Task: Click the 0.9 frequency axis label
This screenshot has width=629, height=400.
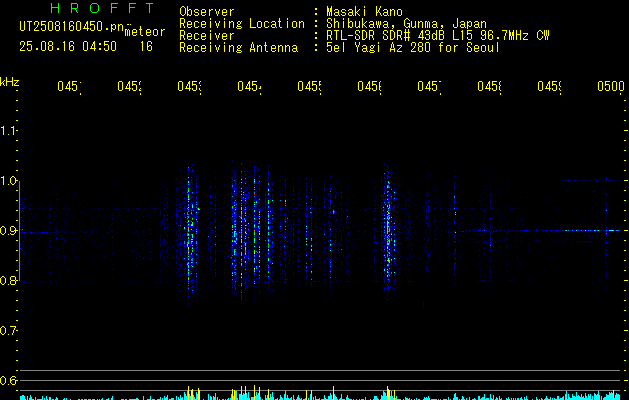Action: pyautogui.click(x=8, y=231)
